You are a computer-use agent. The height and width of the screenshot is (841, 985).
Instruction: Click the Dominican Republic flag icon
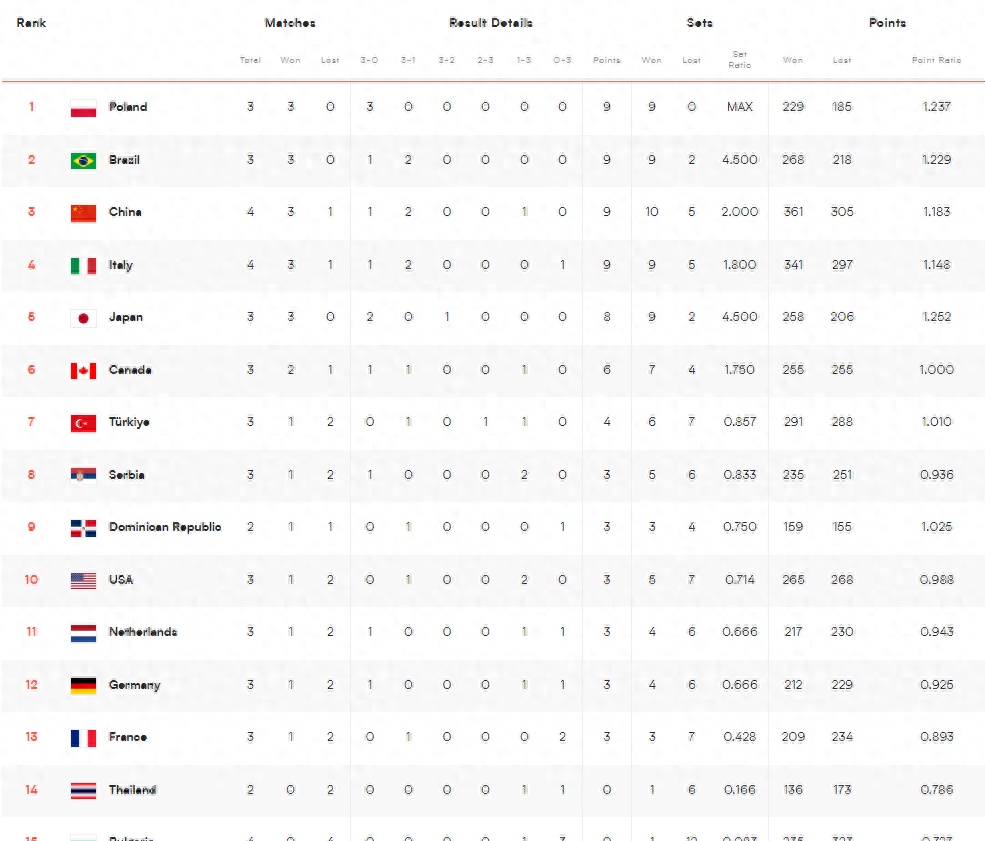tap(83, 528)
